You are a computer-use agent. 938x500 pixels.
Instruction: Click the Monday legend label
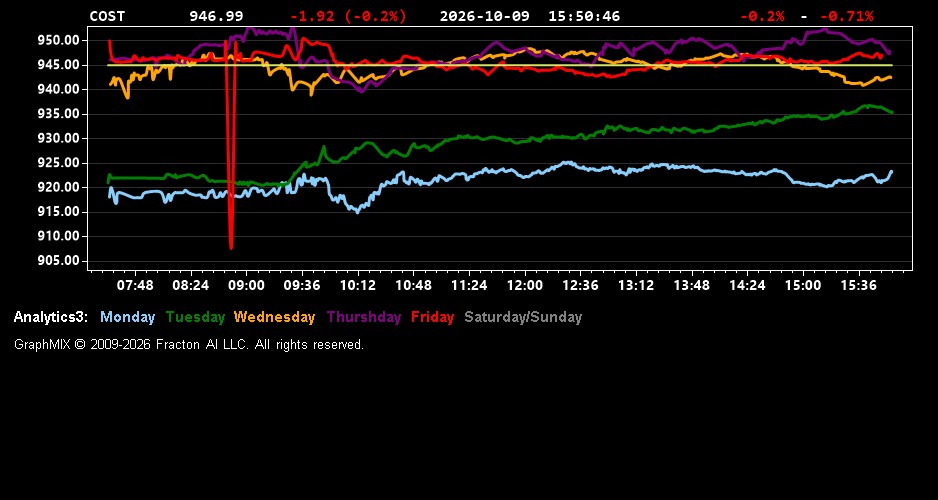[x=127, y=317]
